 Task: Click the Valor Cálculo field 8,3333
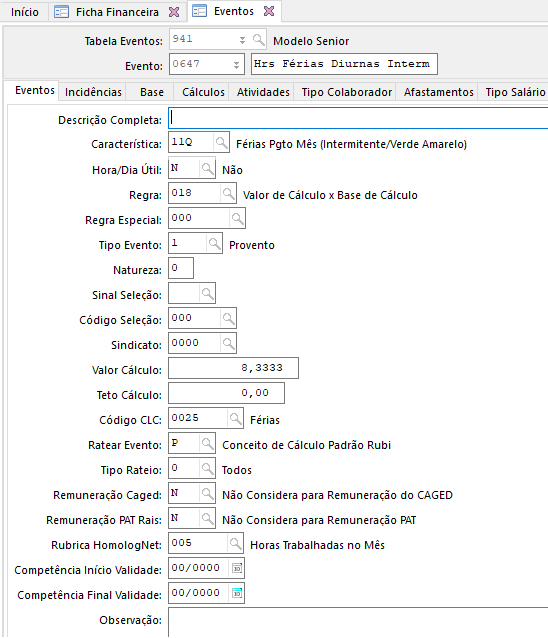coord(233,368)
